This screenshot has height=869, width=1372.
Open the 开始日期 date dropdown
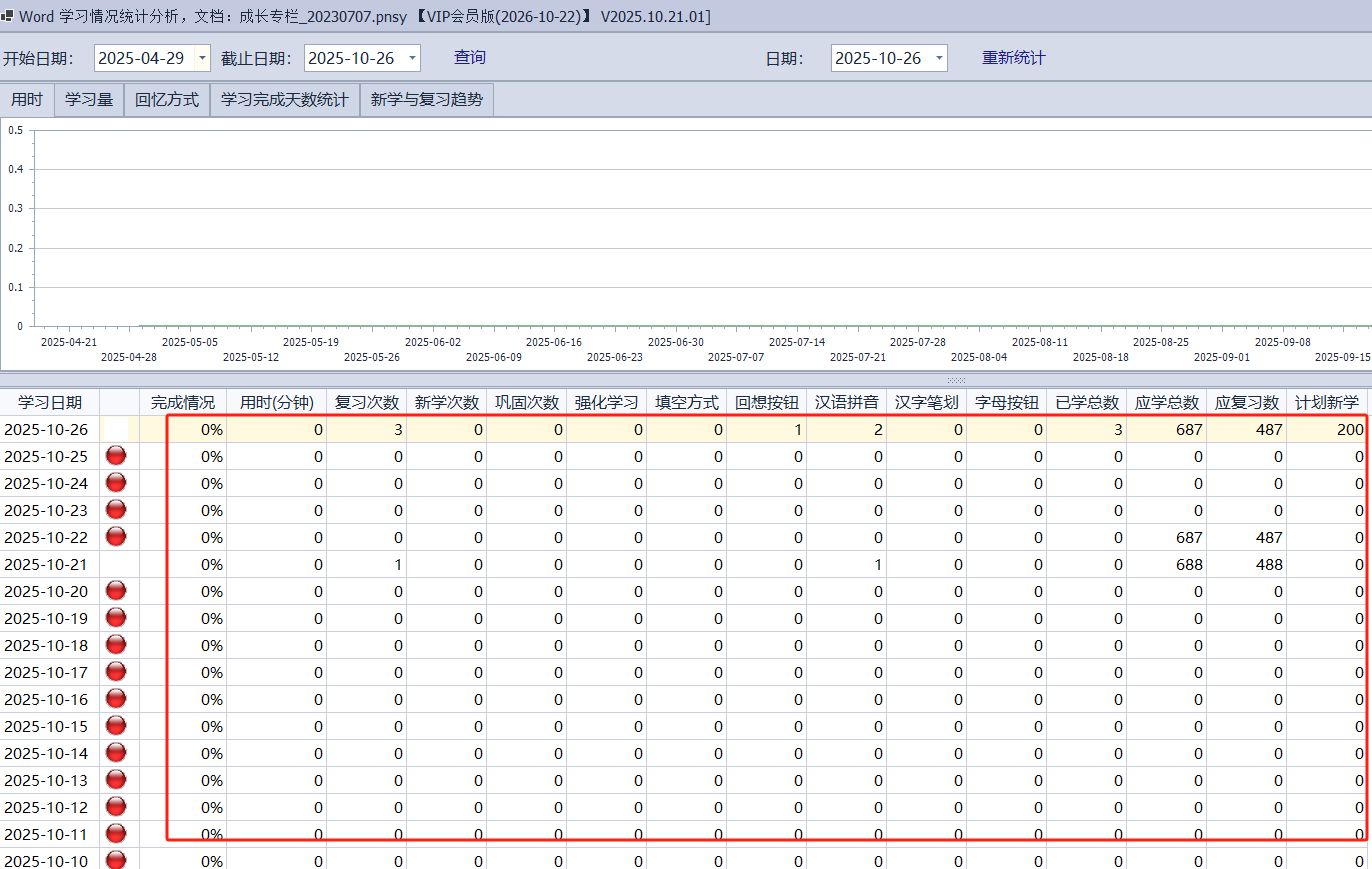pyautogui.click(x=203, y=58)
